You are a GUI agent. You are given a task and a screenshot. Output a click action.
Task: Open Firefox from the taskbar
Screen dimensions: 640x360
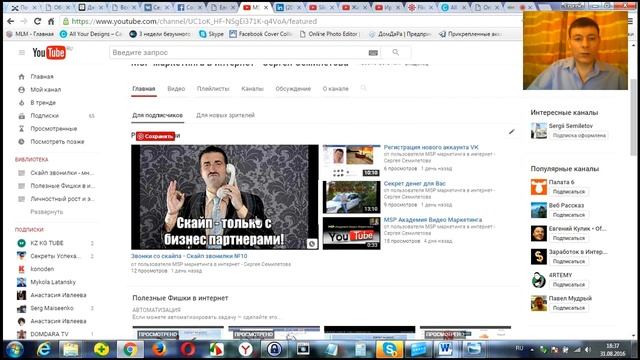click(x=159, y=350)
